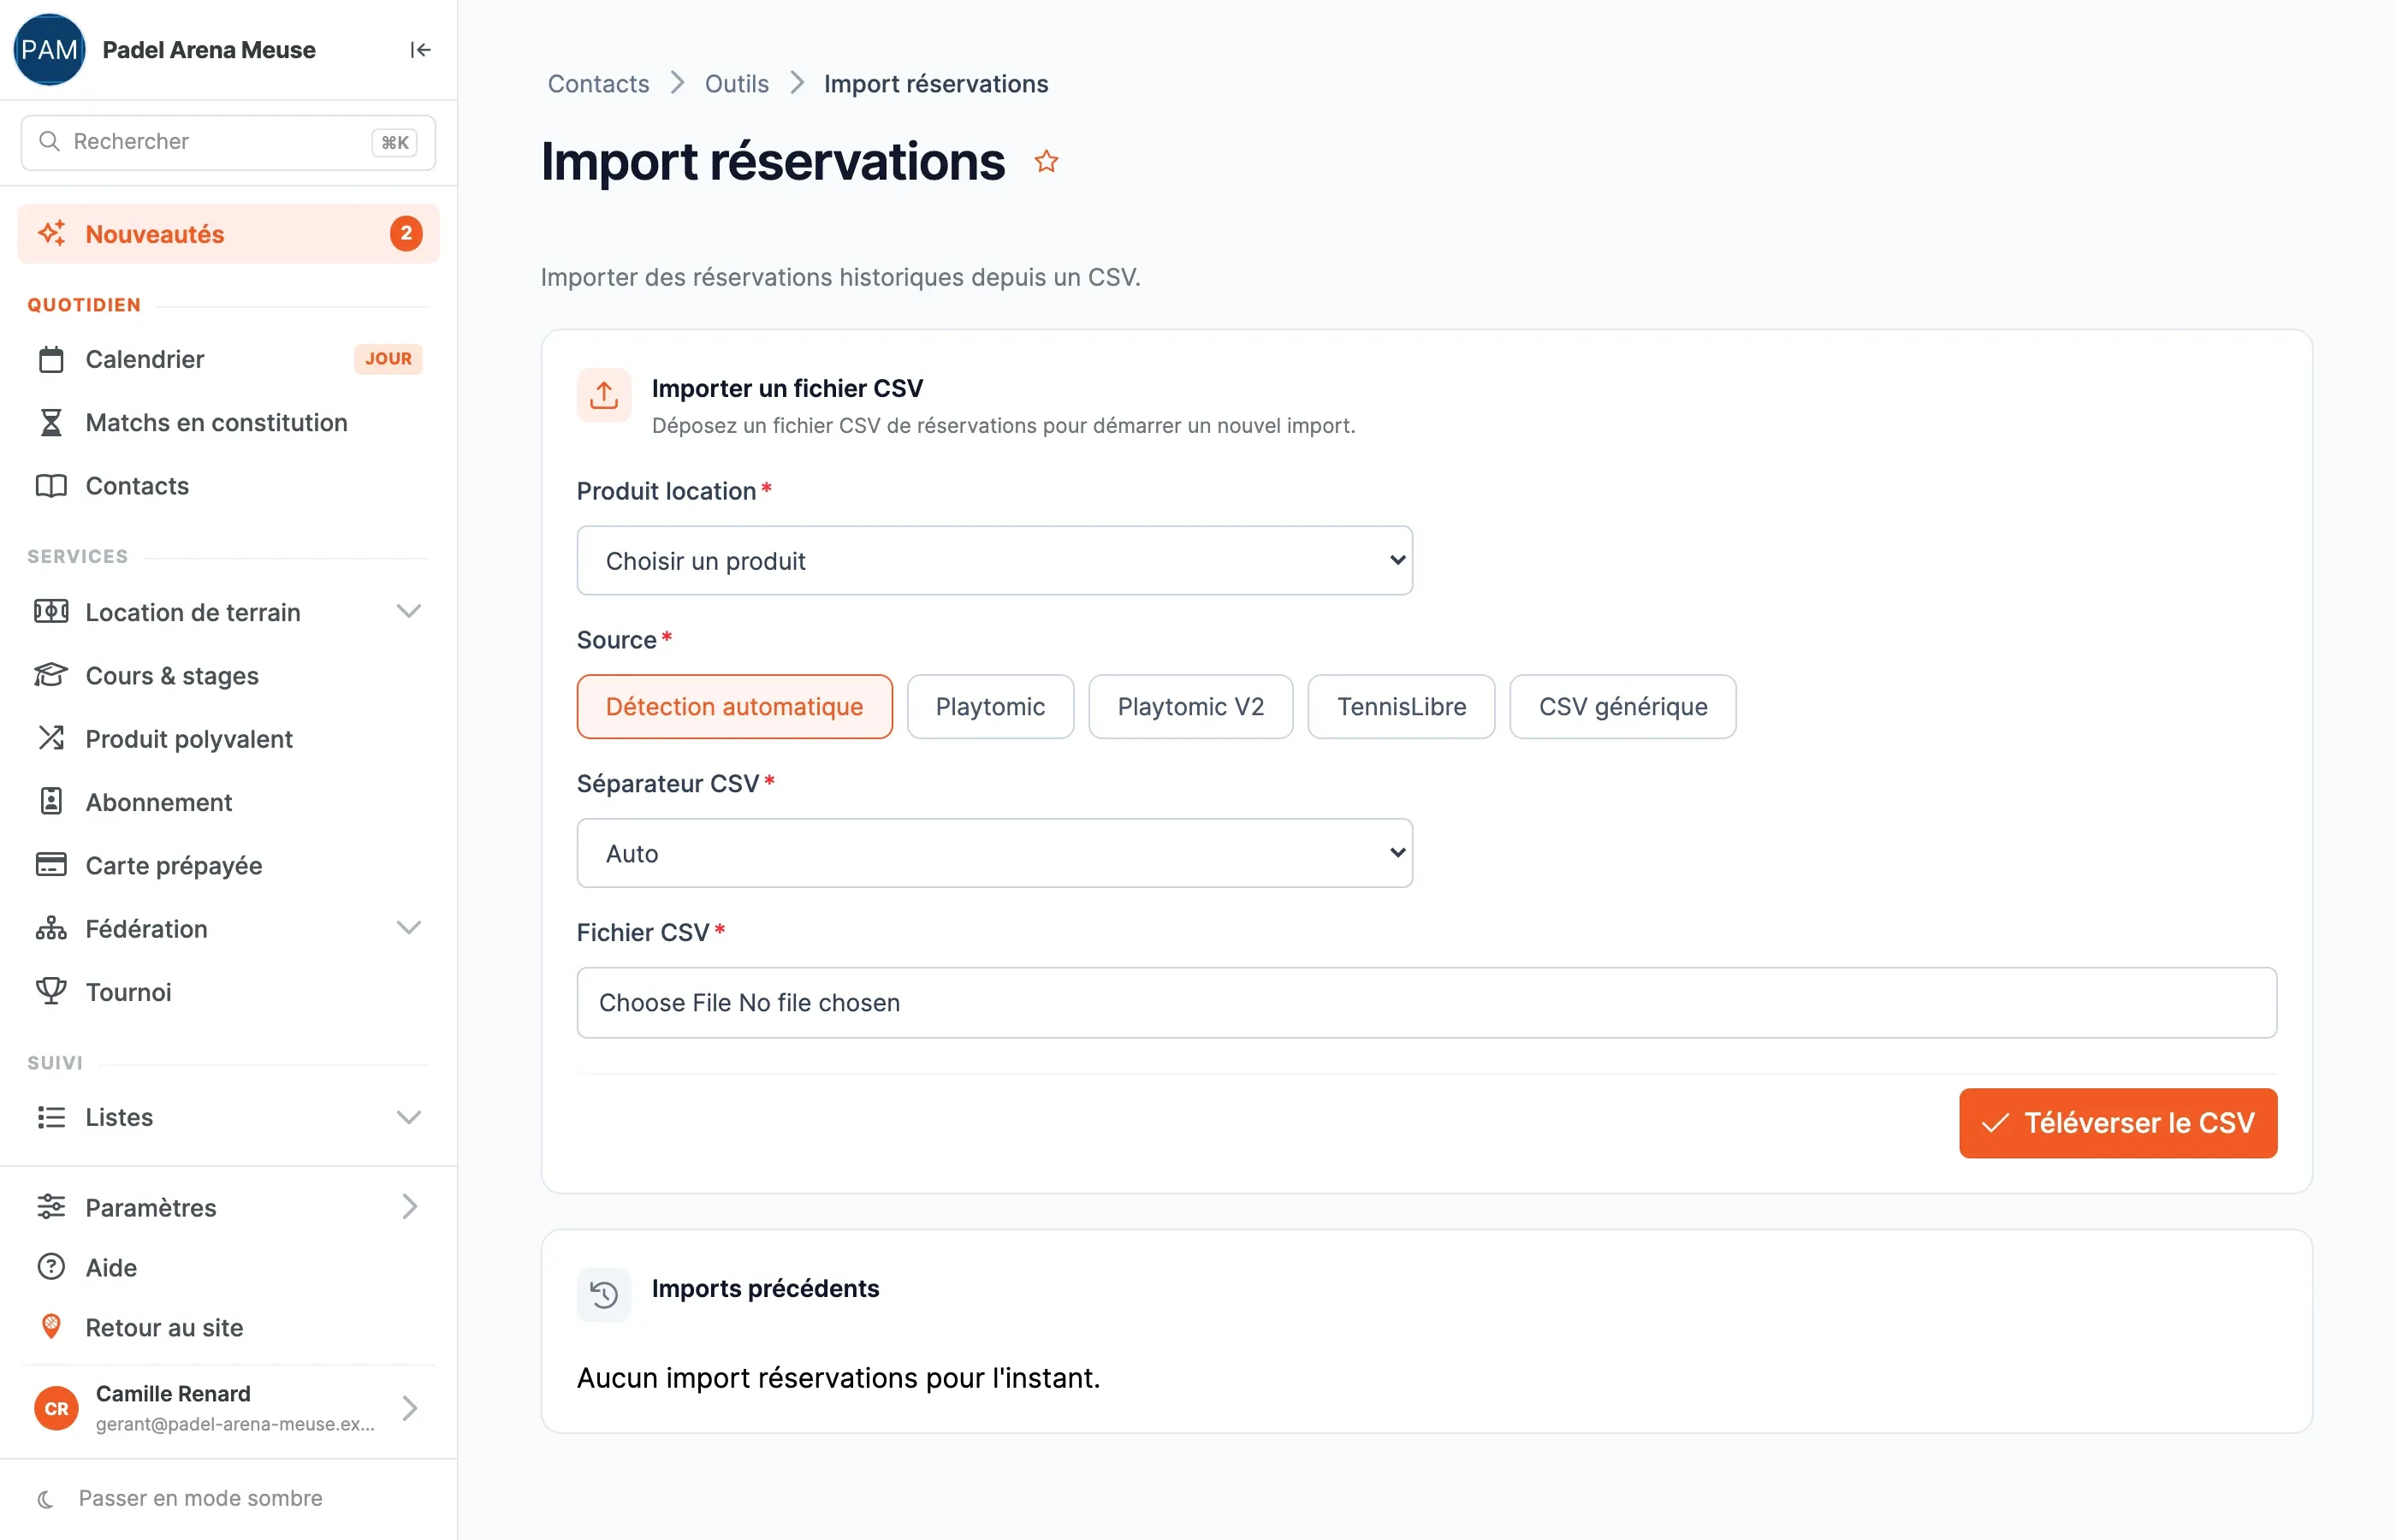
Task: Open Produit polyvalent
Action: tap(228, 739)
